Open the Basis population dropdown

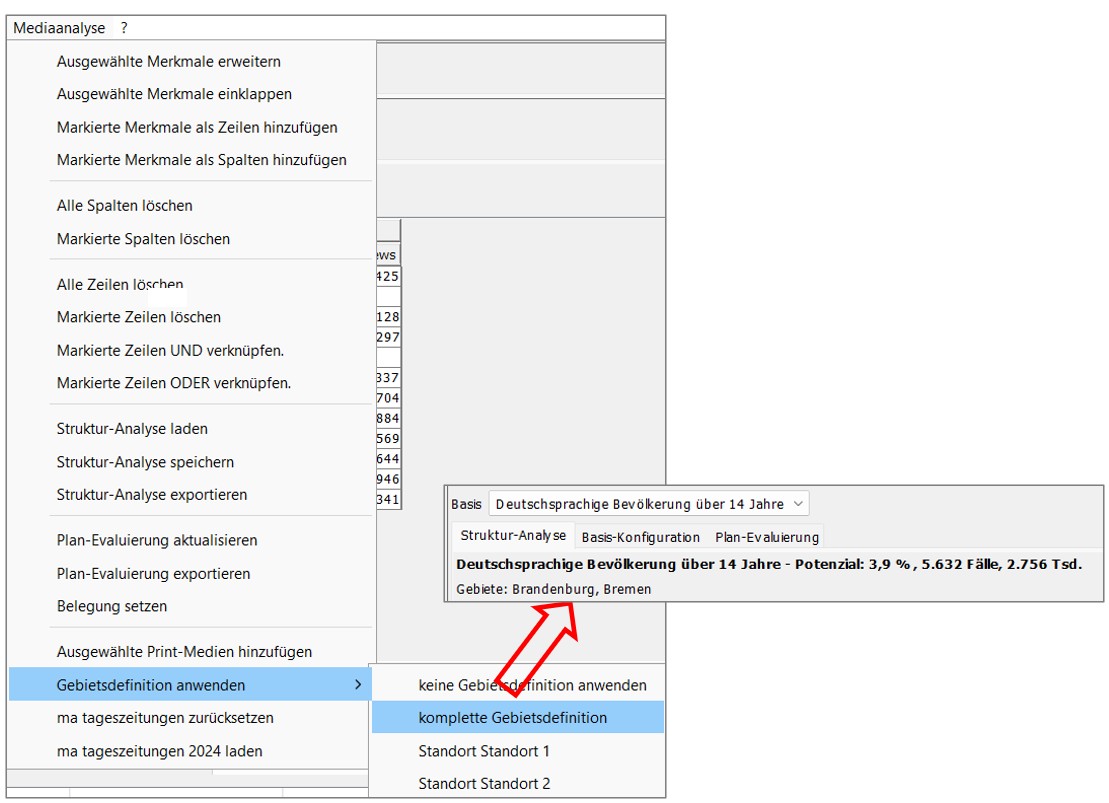648,504
